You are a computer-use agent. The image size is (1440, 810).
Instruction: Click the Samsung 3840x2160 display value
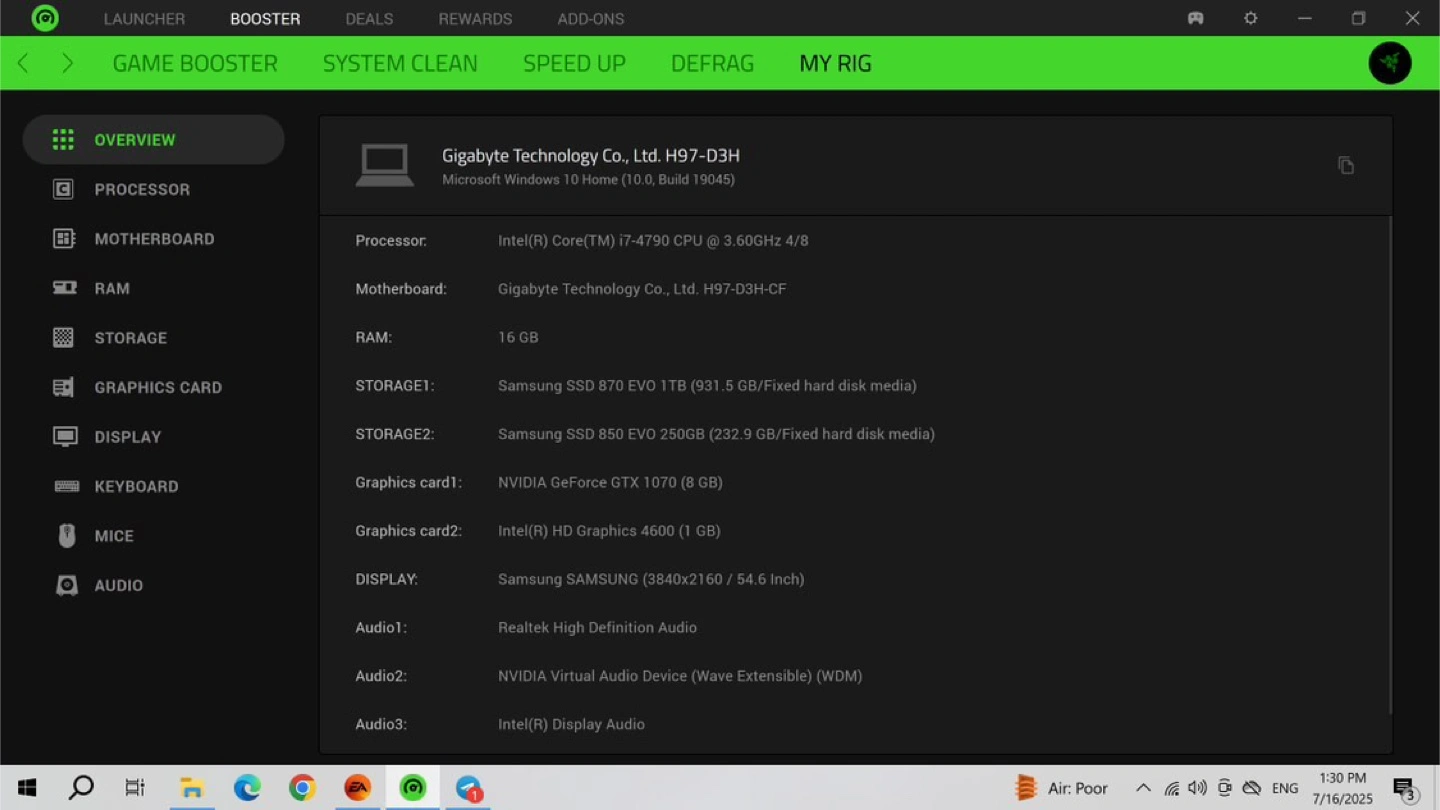(651, 579)
